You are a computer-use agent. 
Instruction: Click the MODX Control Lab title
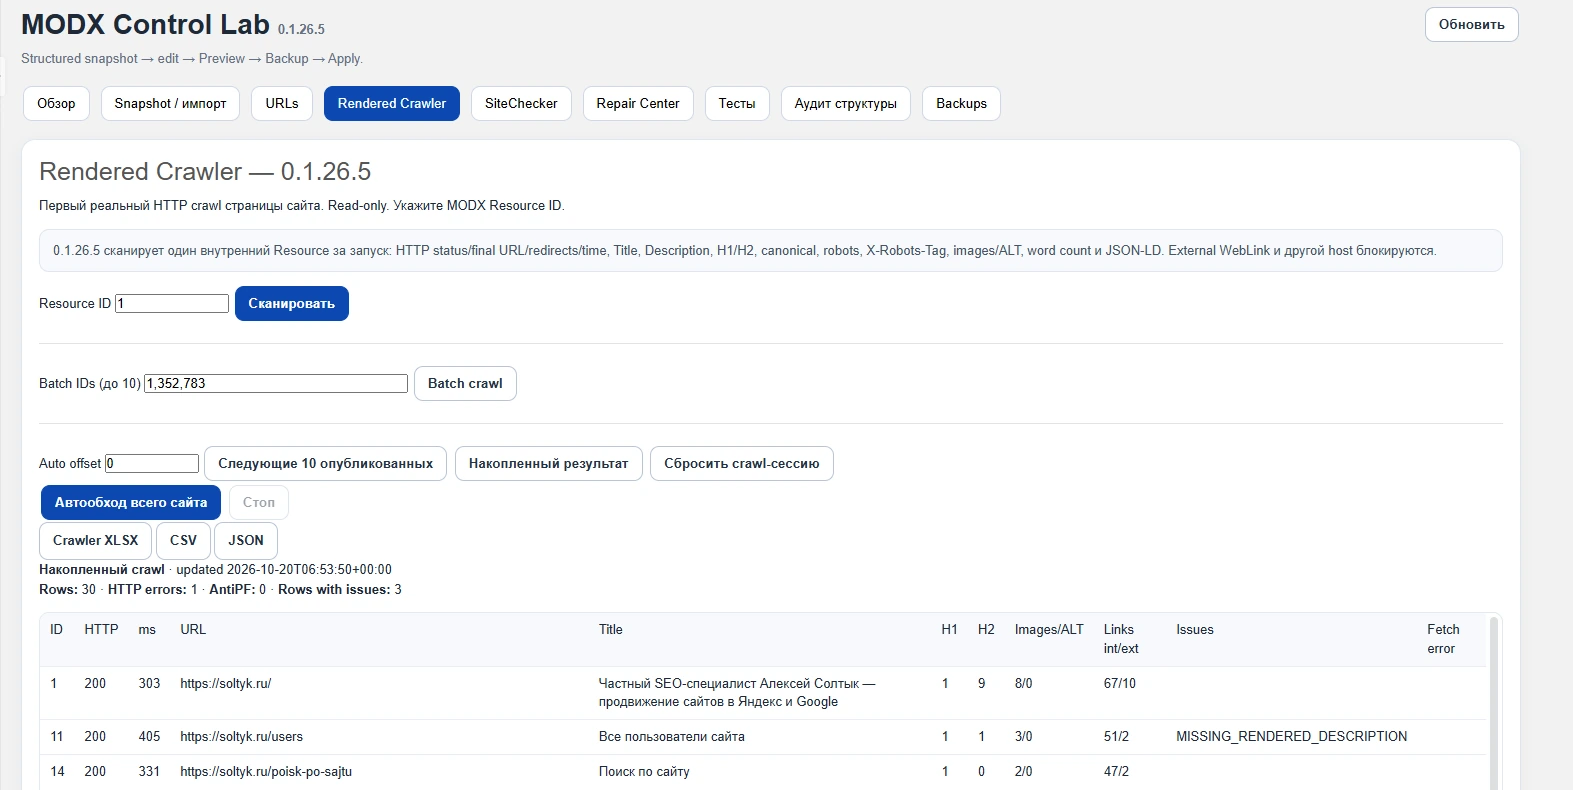[x=146, y=24]
